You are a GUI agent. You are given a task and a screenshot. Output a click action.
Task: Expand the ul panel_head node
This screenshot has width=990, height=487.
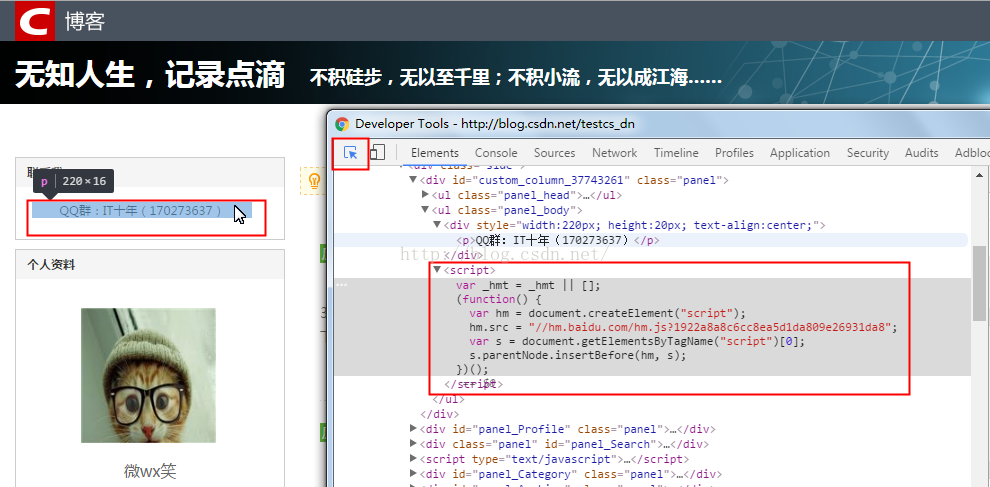[x=425, y=195]
